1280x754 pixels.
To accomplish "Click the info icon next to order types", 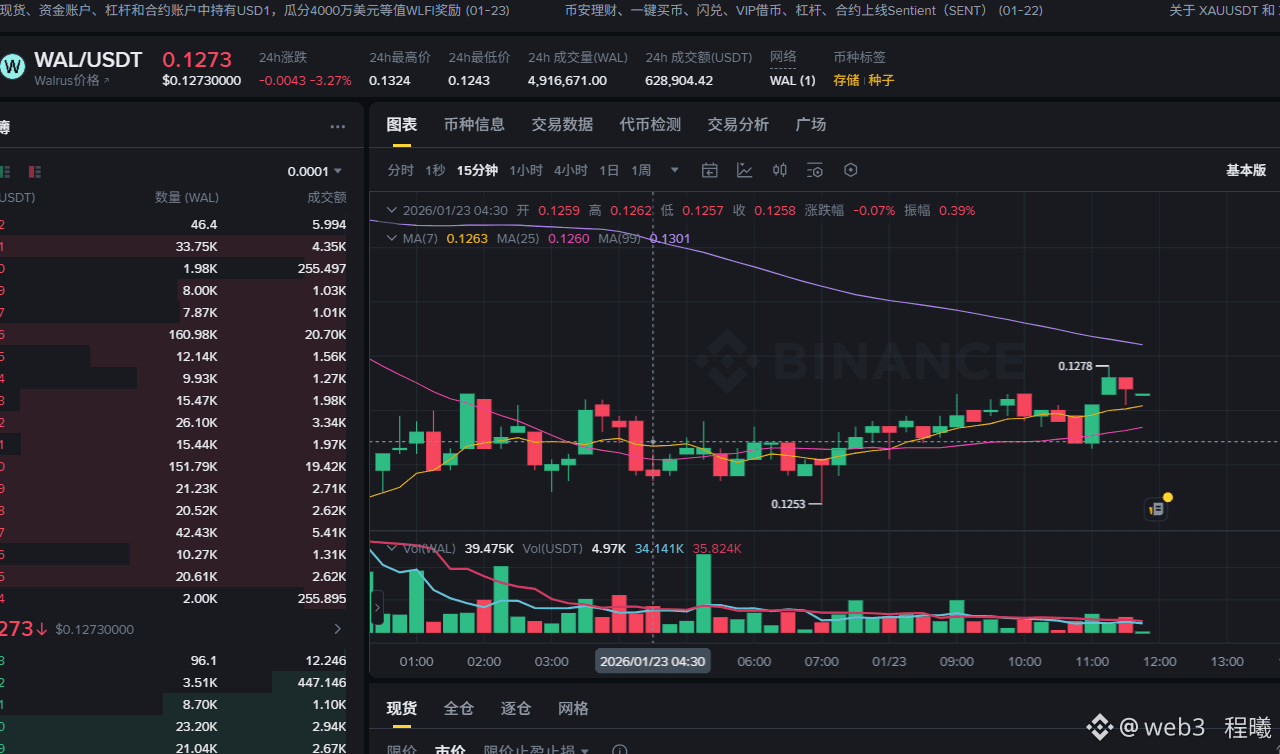I will pos(619,750).
